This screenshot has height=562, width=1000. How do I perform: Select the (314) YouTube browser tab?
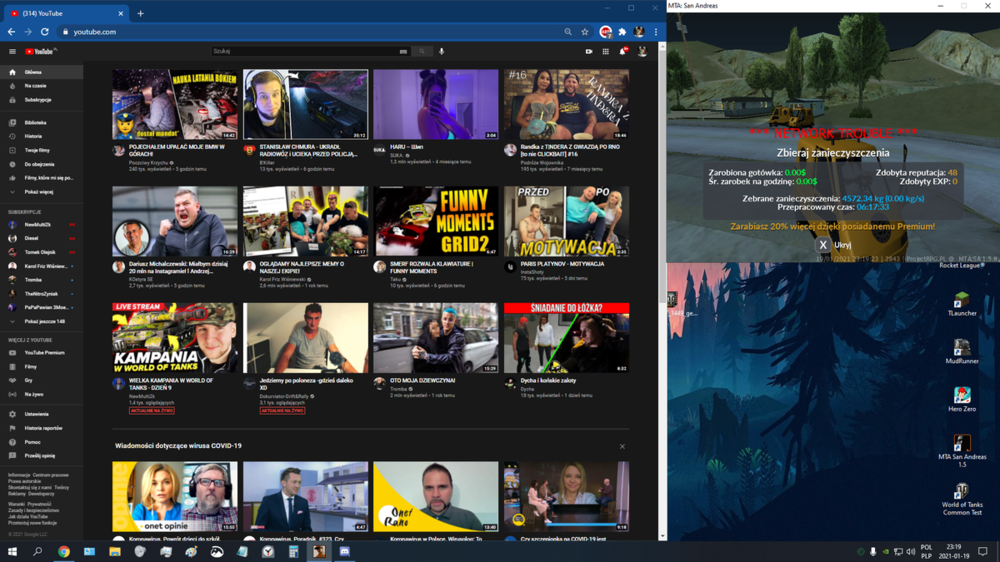64,13
